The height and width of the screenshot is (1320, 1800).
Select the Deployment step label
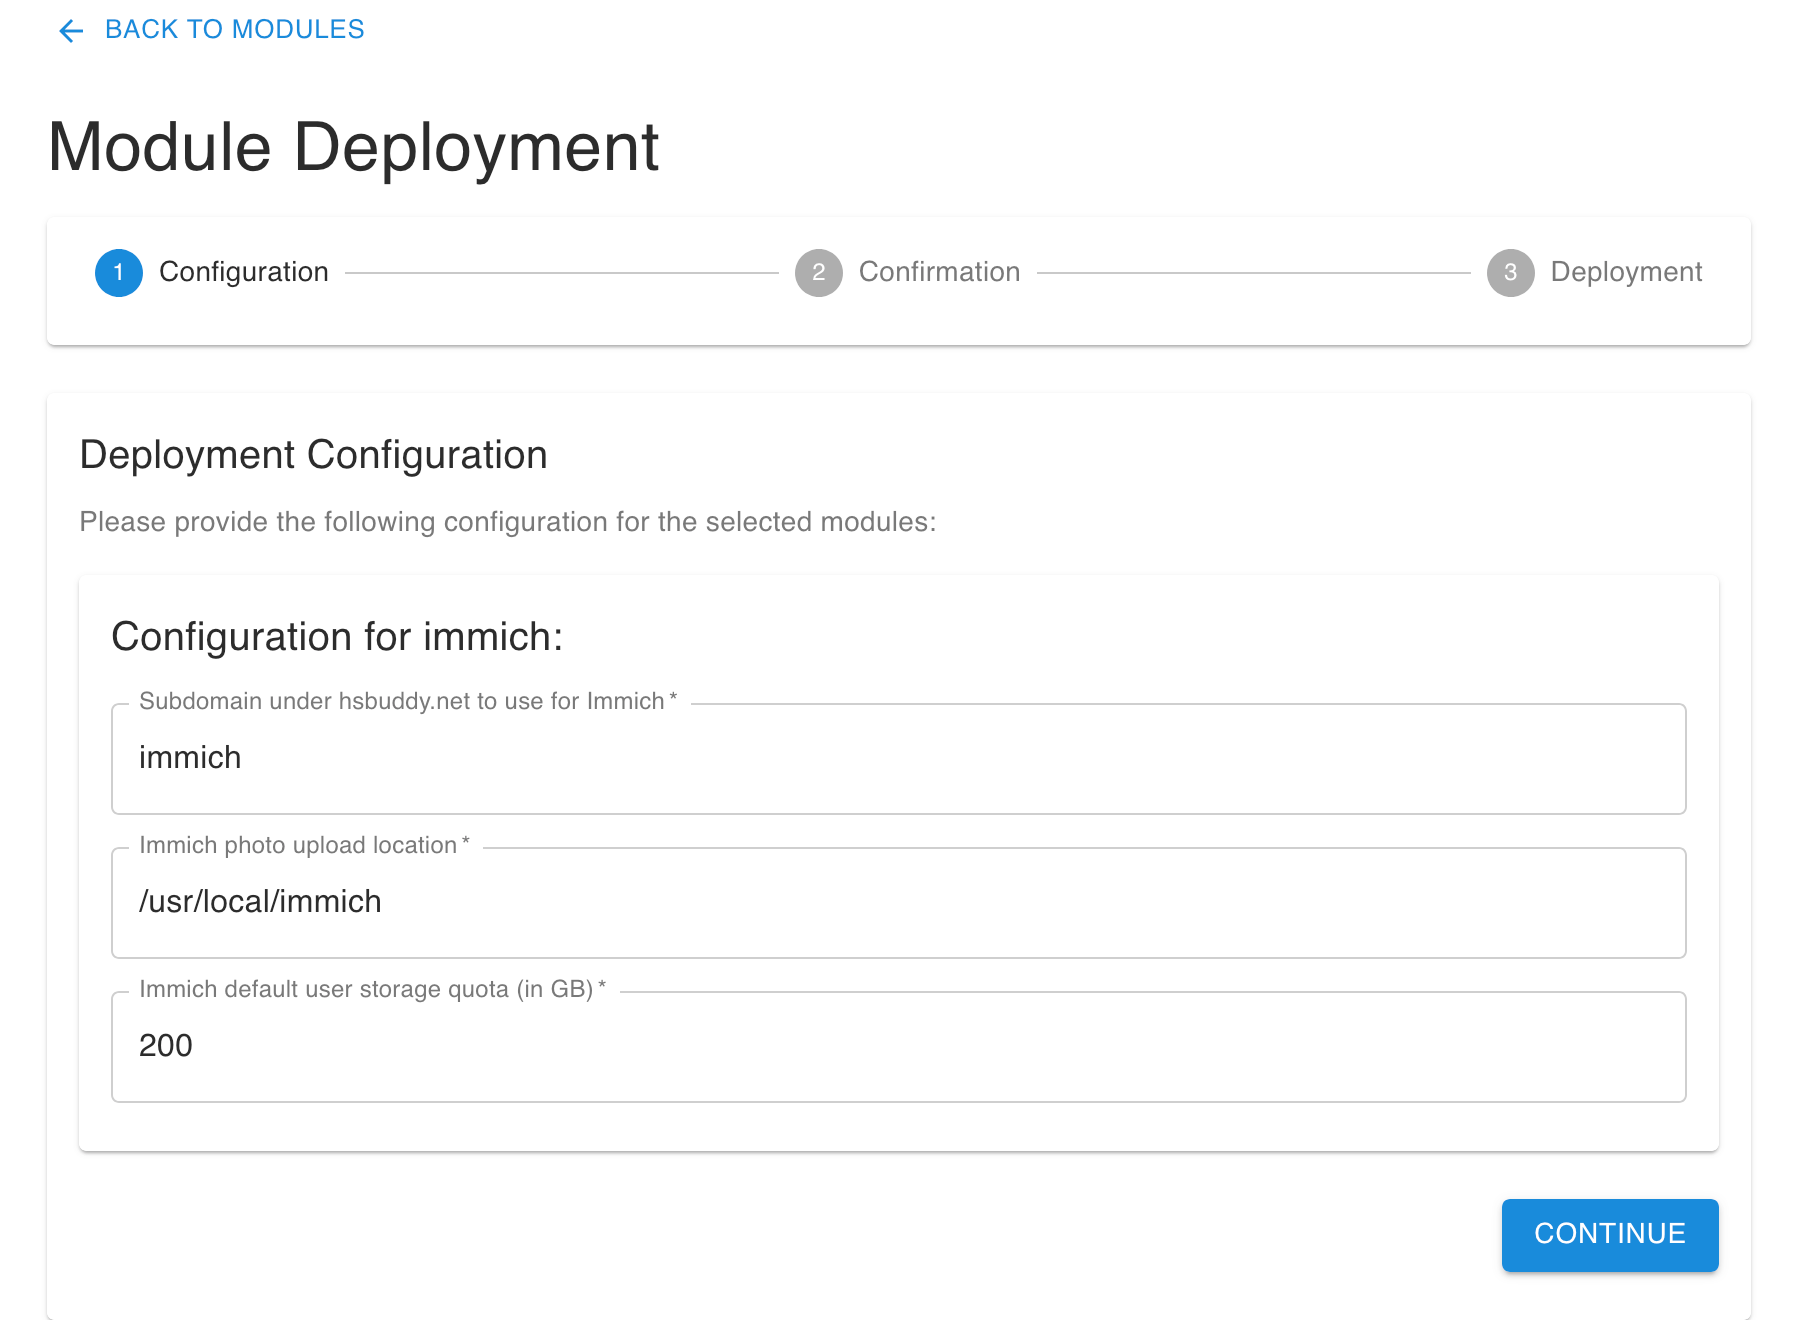coord(1626,272)
